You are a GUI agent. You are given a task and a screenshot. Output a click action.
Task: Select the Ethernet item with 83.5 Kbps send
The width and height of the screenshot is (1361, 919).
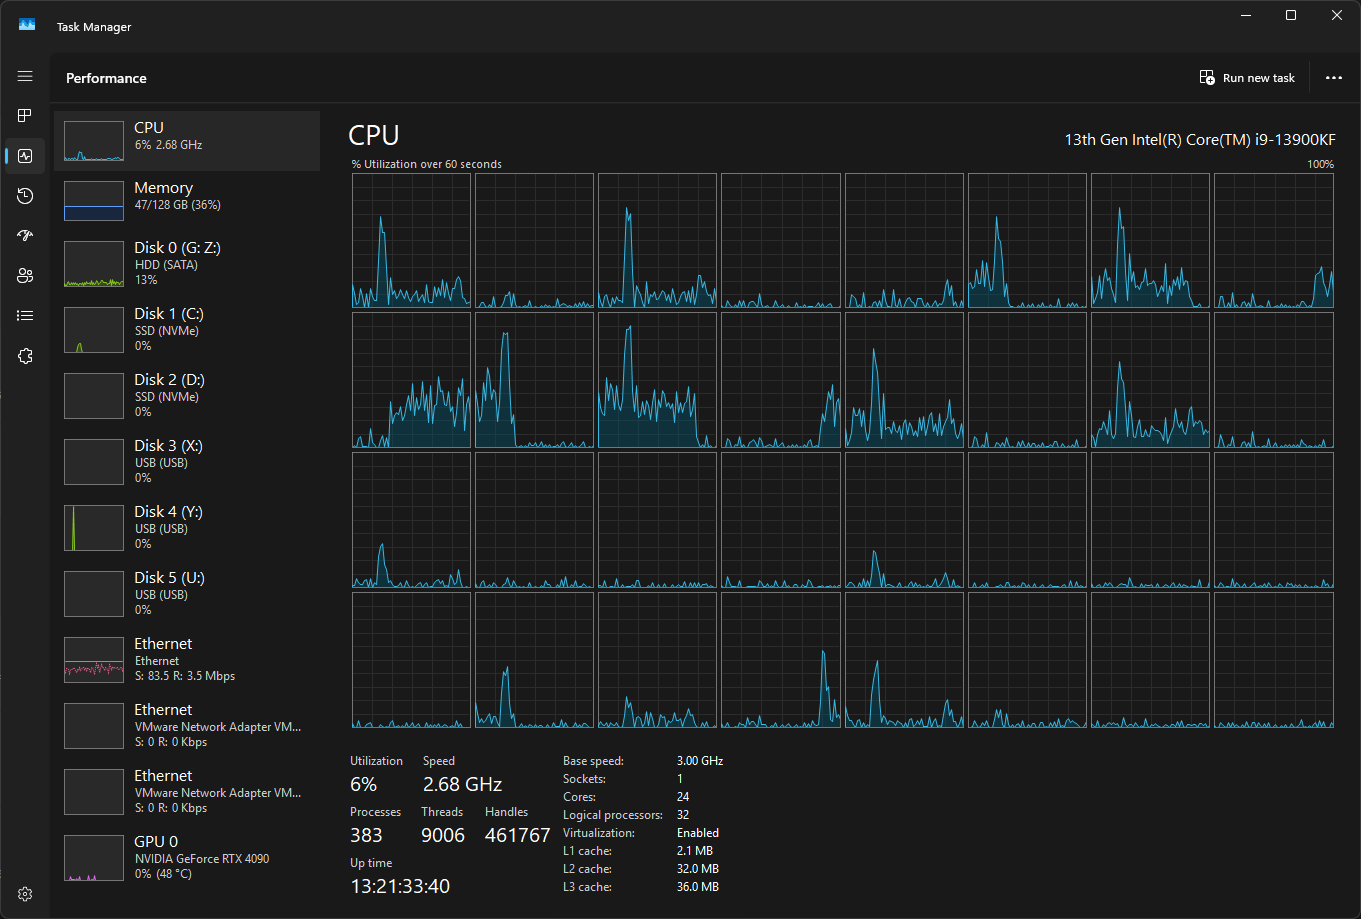[x=187, y=659]
